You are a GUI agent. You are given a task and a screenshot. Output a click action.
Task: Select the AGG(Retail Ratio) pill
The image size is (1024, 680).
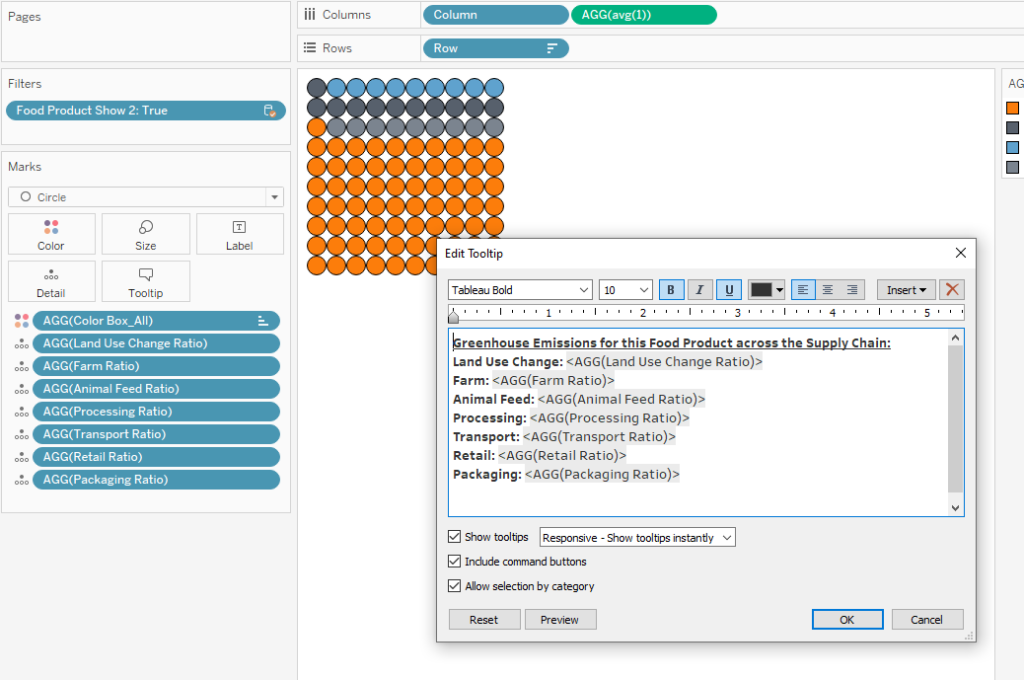(x=156, y=457)
